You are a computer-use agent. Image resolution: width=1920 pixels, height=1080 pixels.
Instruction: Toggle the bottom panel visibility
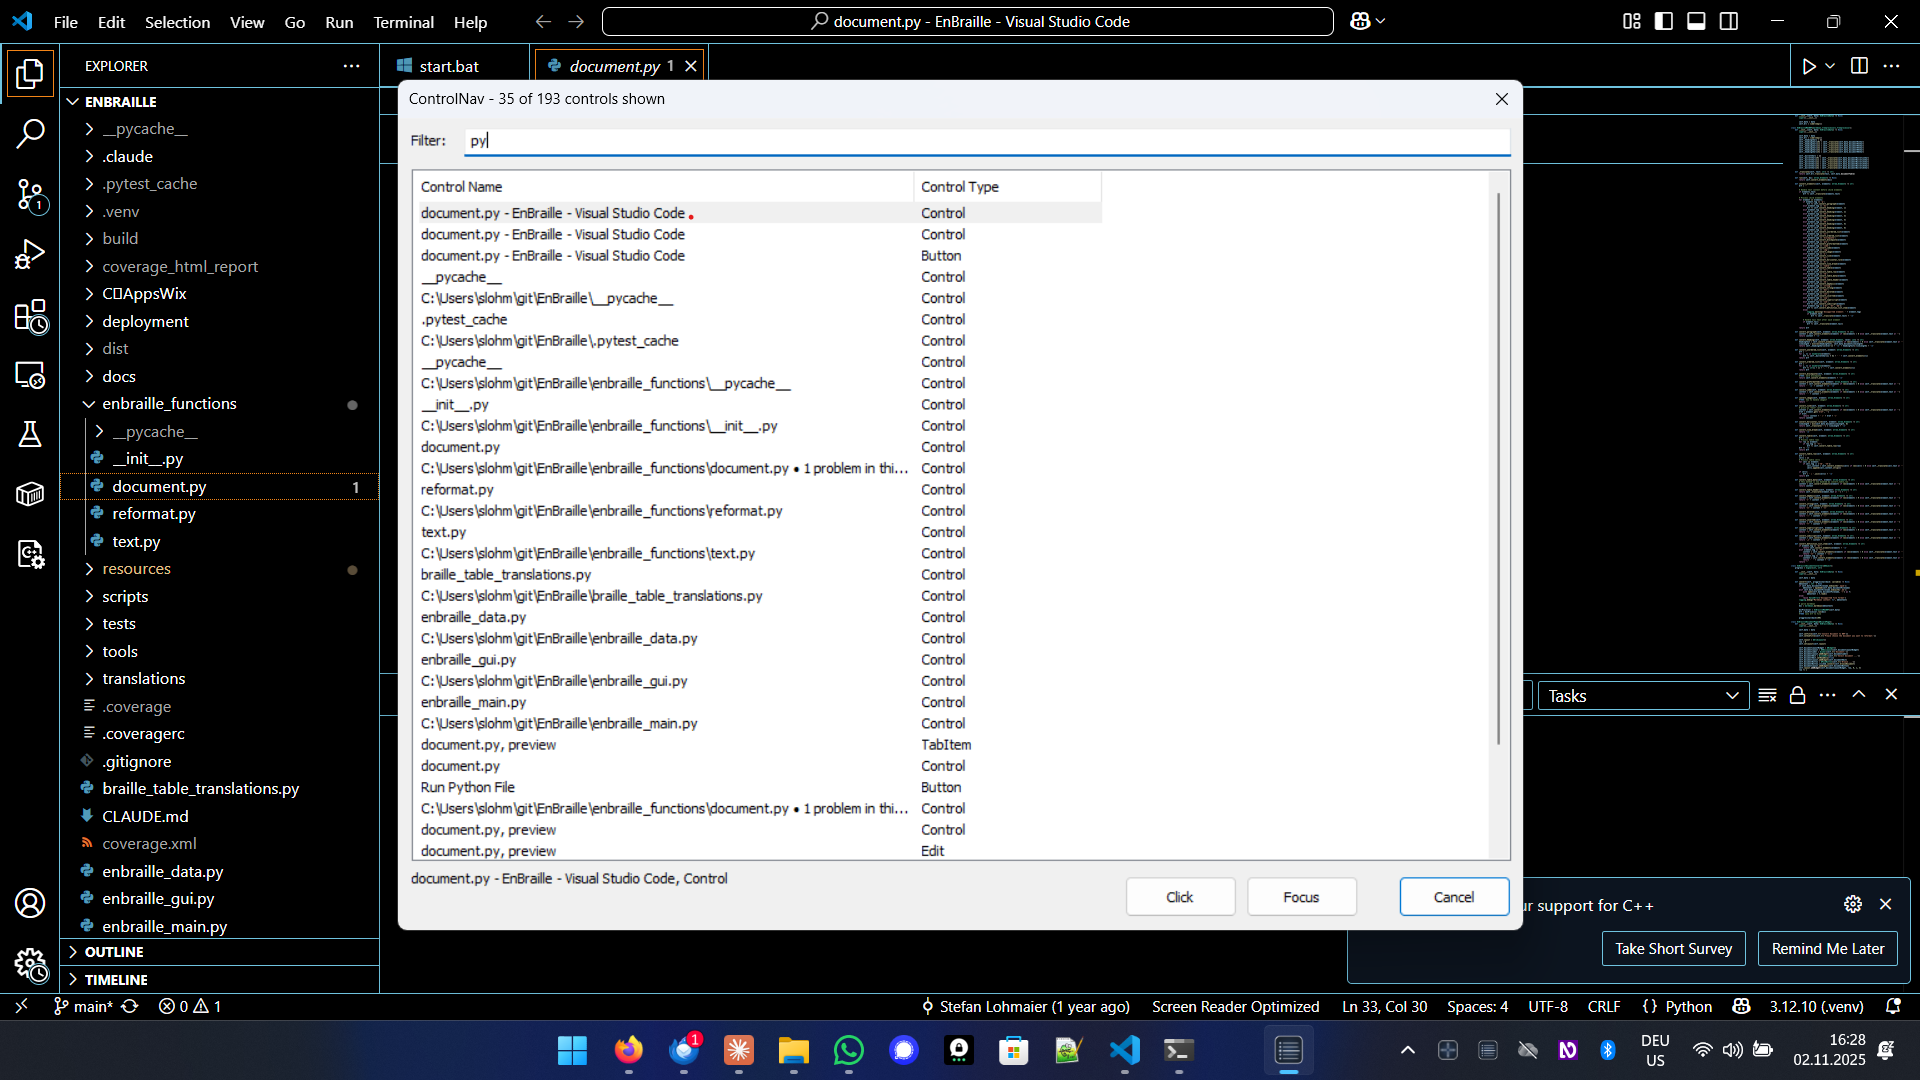1696,20
